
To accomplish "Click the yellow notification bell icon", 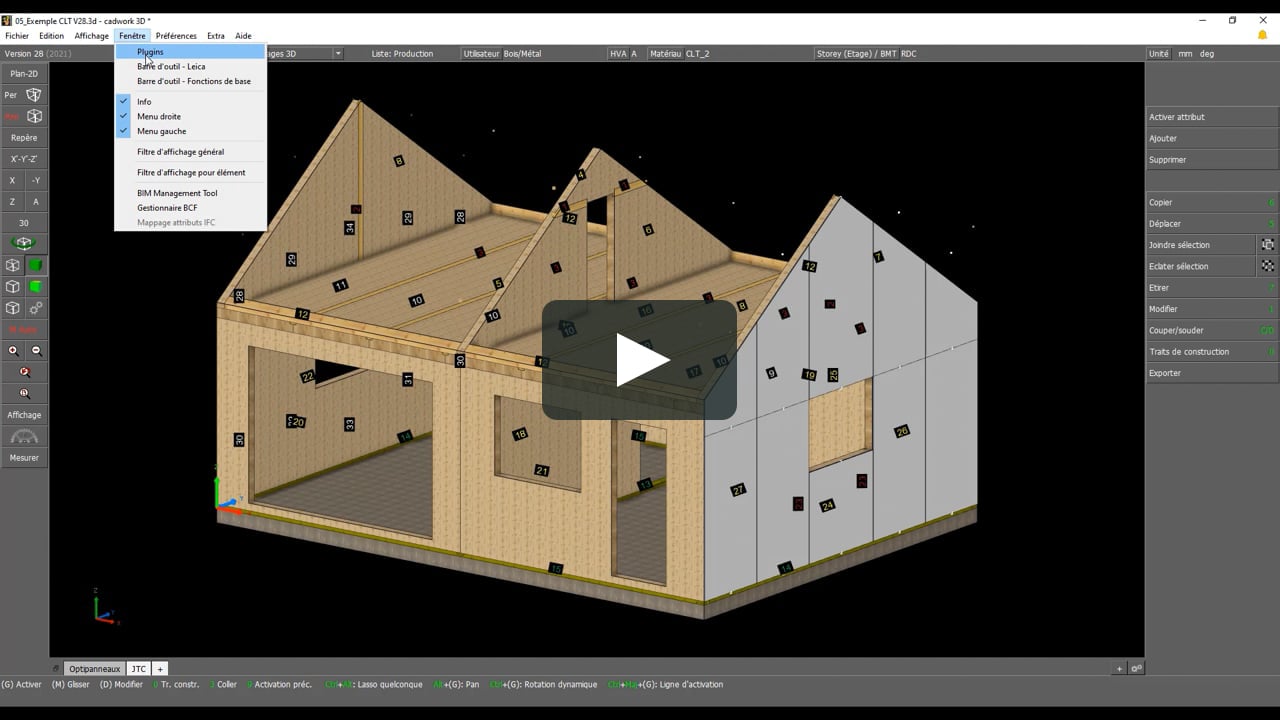I will click(x=1262, y=35).
